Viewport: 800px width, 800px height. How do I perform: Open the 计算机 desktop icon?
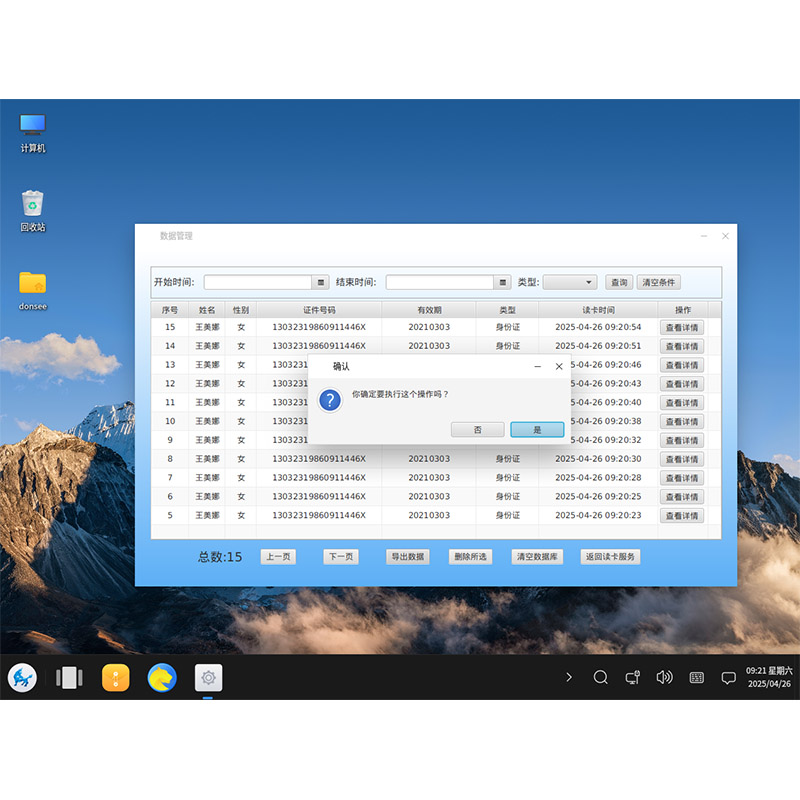(33, 125)
